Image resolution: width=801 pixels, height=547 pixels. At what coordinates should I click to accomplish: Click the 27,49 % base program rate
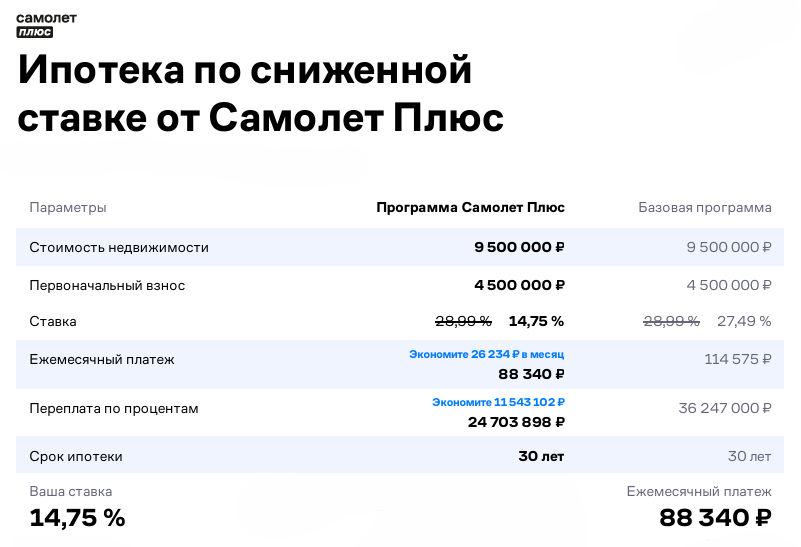coord(744,322)
